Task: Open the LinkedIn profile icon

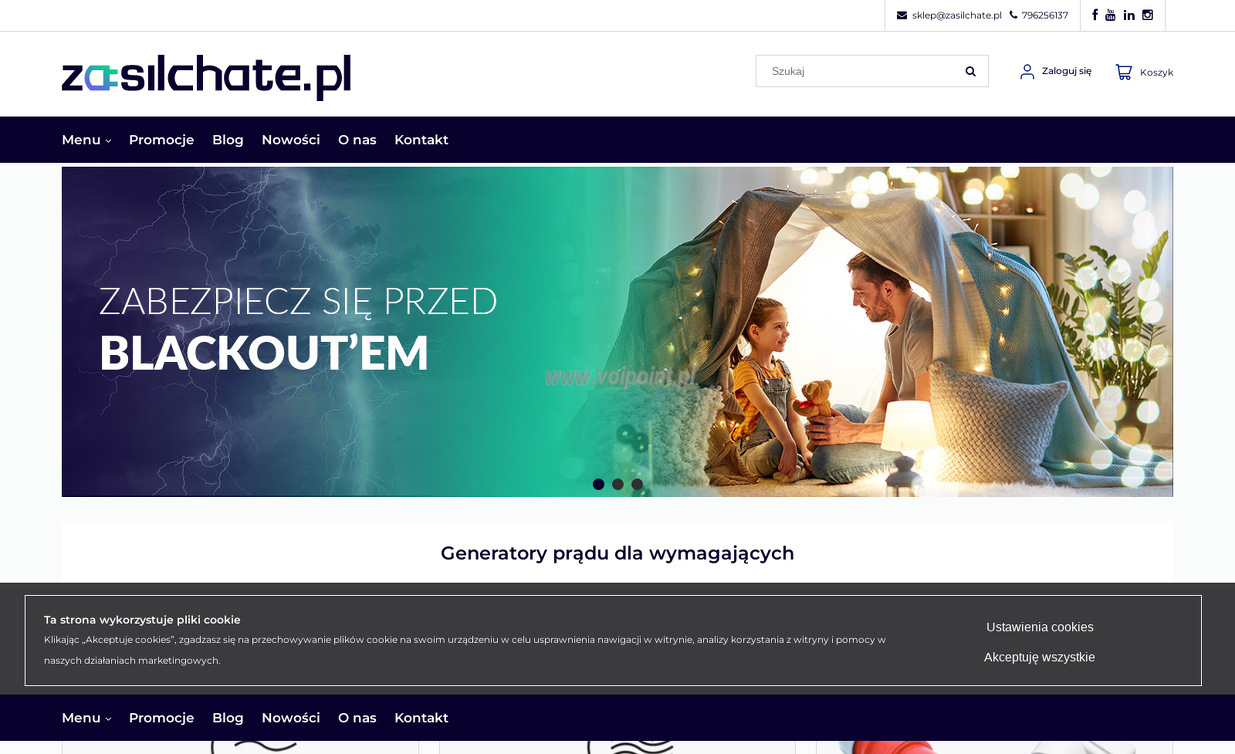Action: coord(1129,15)
